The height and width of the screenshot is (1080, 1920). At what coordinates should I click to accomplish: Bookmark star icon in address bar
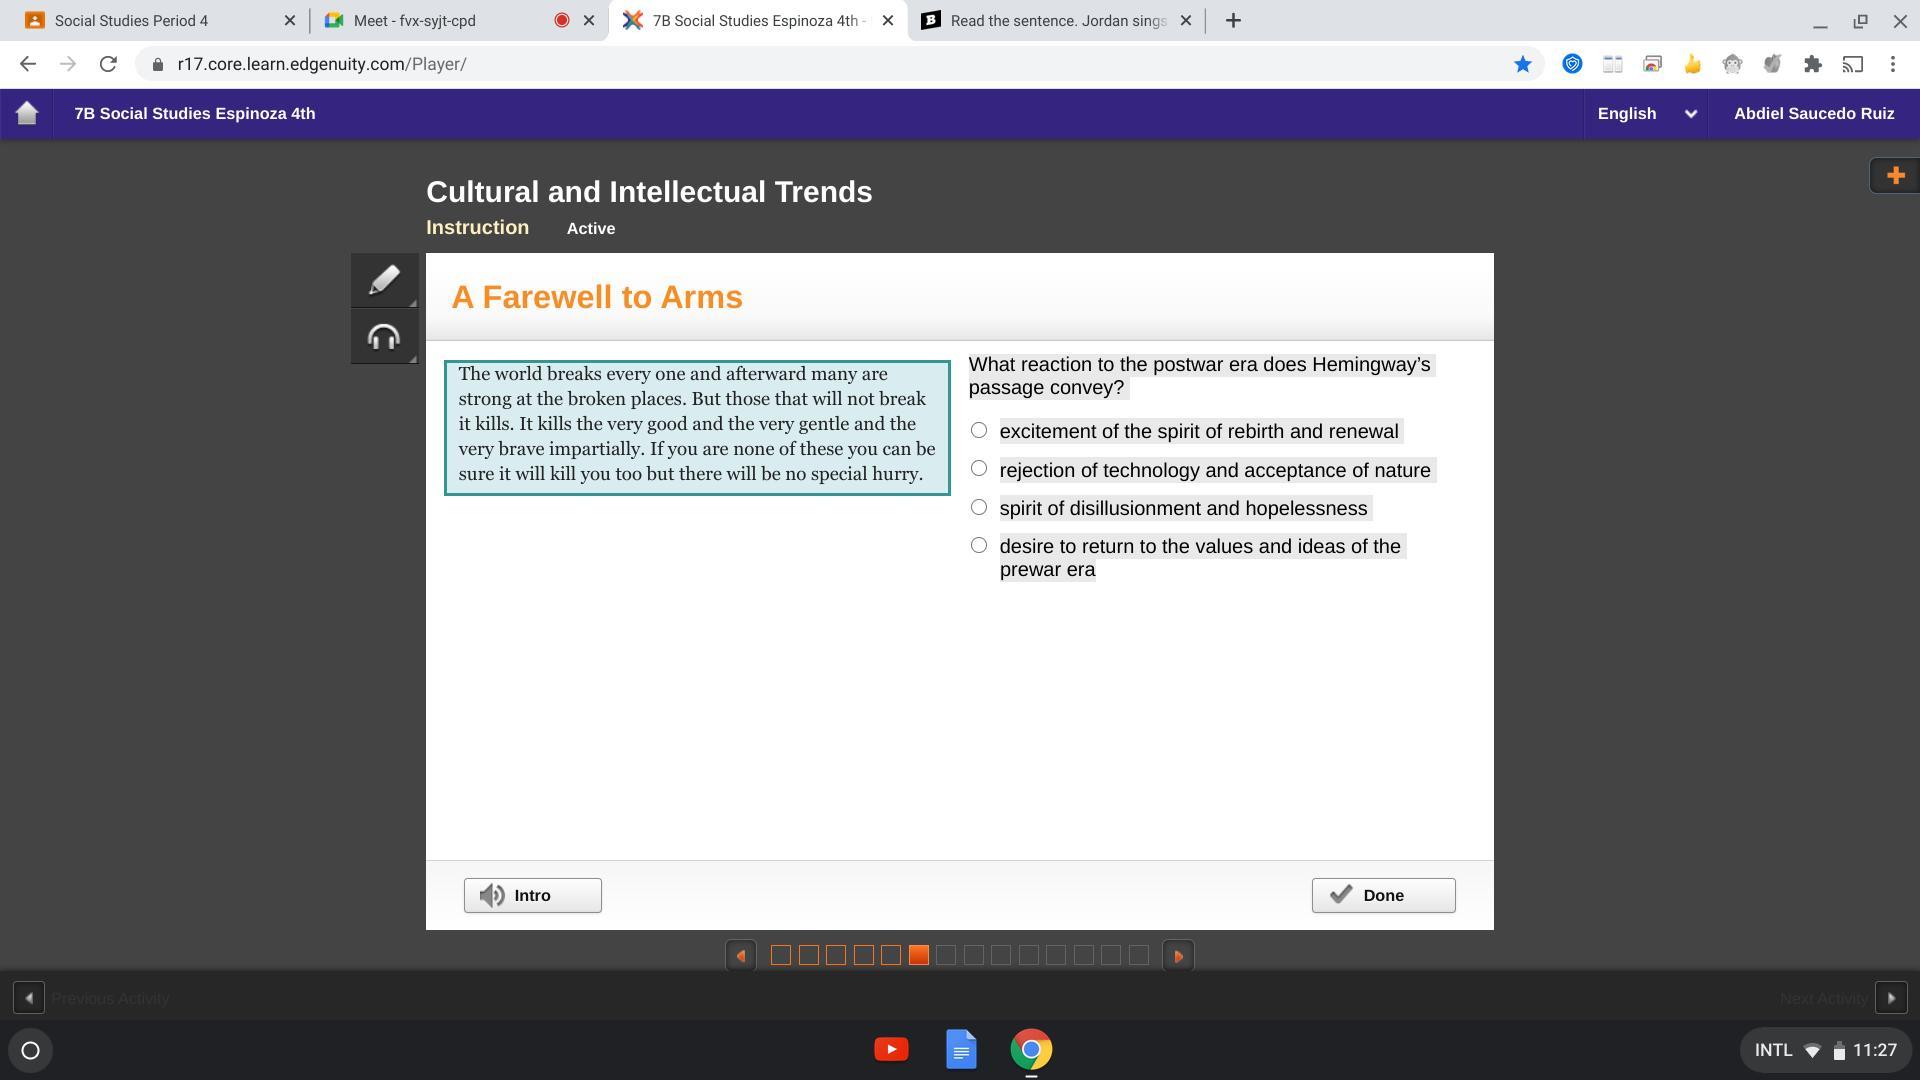click(1522, 64)
